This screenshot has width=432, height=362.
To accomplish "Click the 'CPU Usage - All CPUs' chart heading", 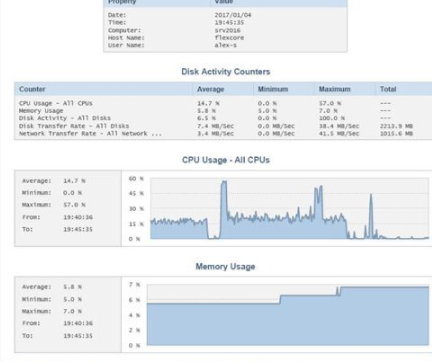I will click(x=226, y=160).
